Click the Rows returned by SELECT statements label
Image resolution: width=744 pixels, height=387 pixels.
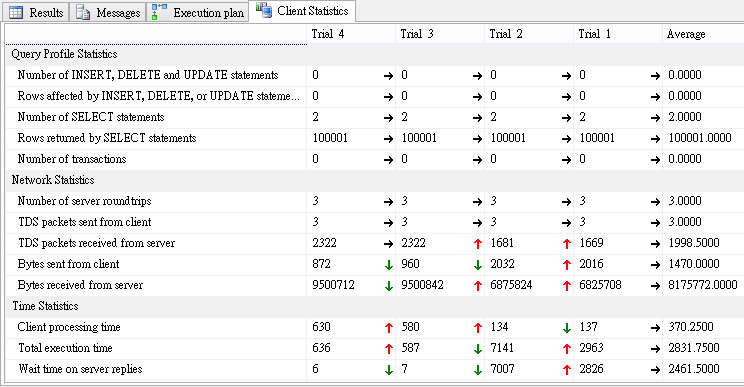click(x=107, y=138)
